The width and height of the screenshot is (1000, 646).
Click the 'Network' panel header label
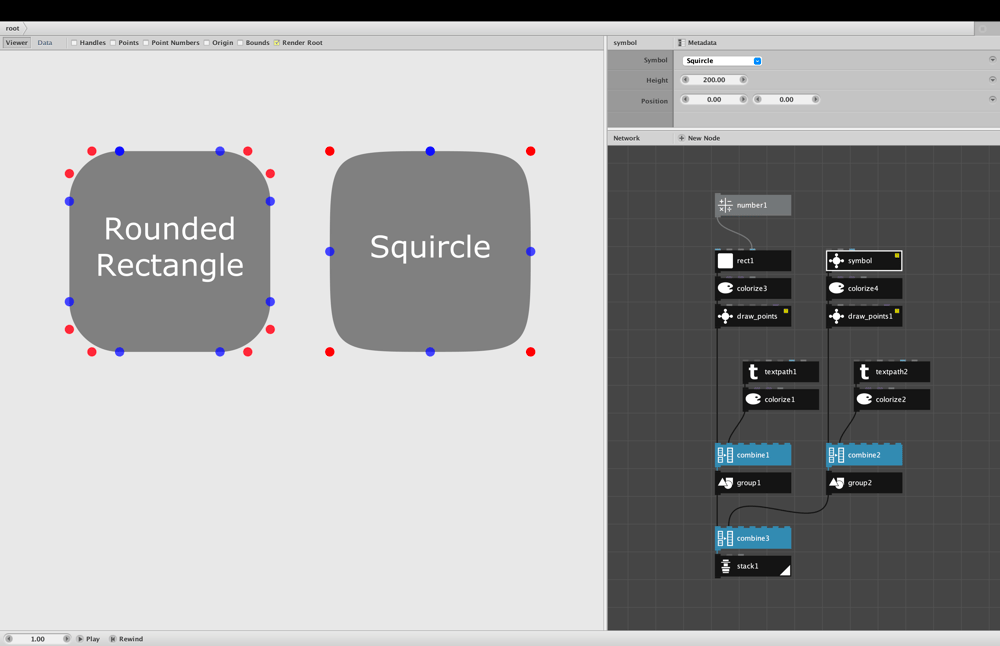[x=626, y=138]
